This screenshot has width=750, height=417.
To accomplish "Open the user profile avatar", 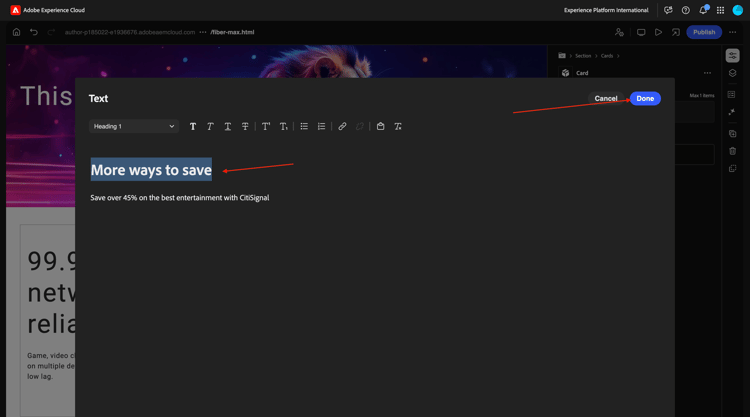I will [x=738, y=10].
